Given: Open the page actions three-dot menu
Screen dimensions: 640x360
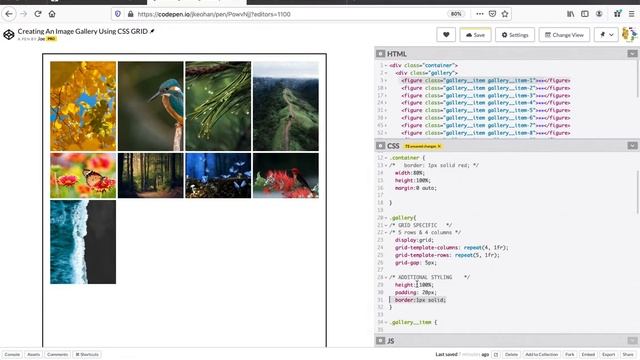Looking at the screenshot, I should tap(480, 14).
